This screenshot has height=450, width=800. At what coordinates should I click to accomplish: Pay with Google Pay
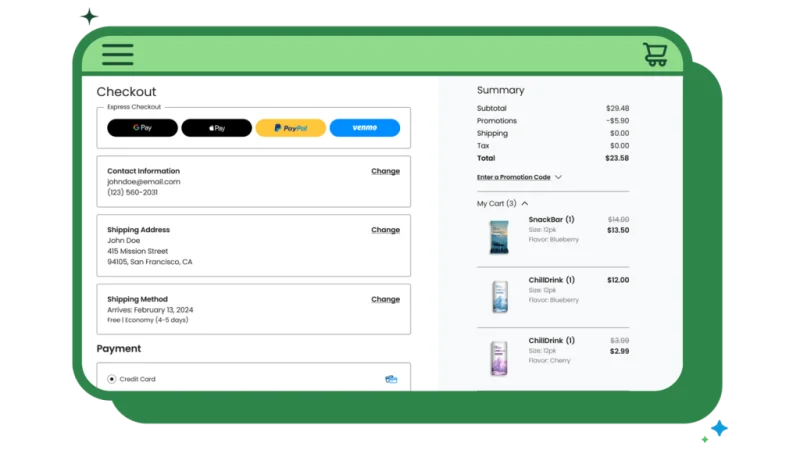point(142,128)
